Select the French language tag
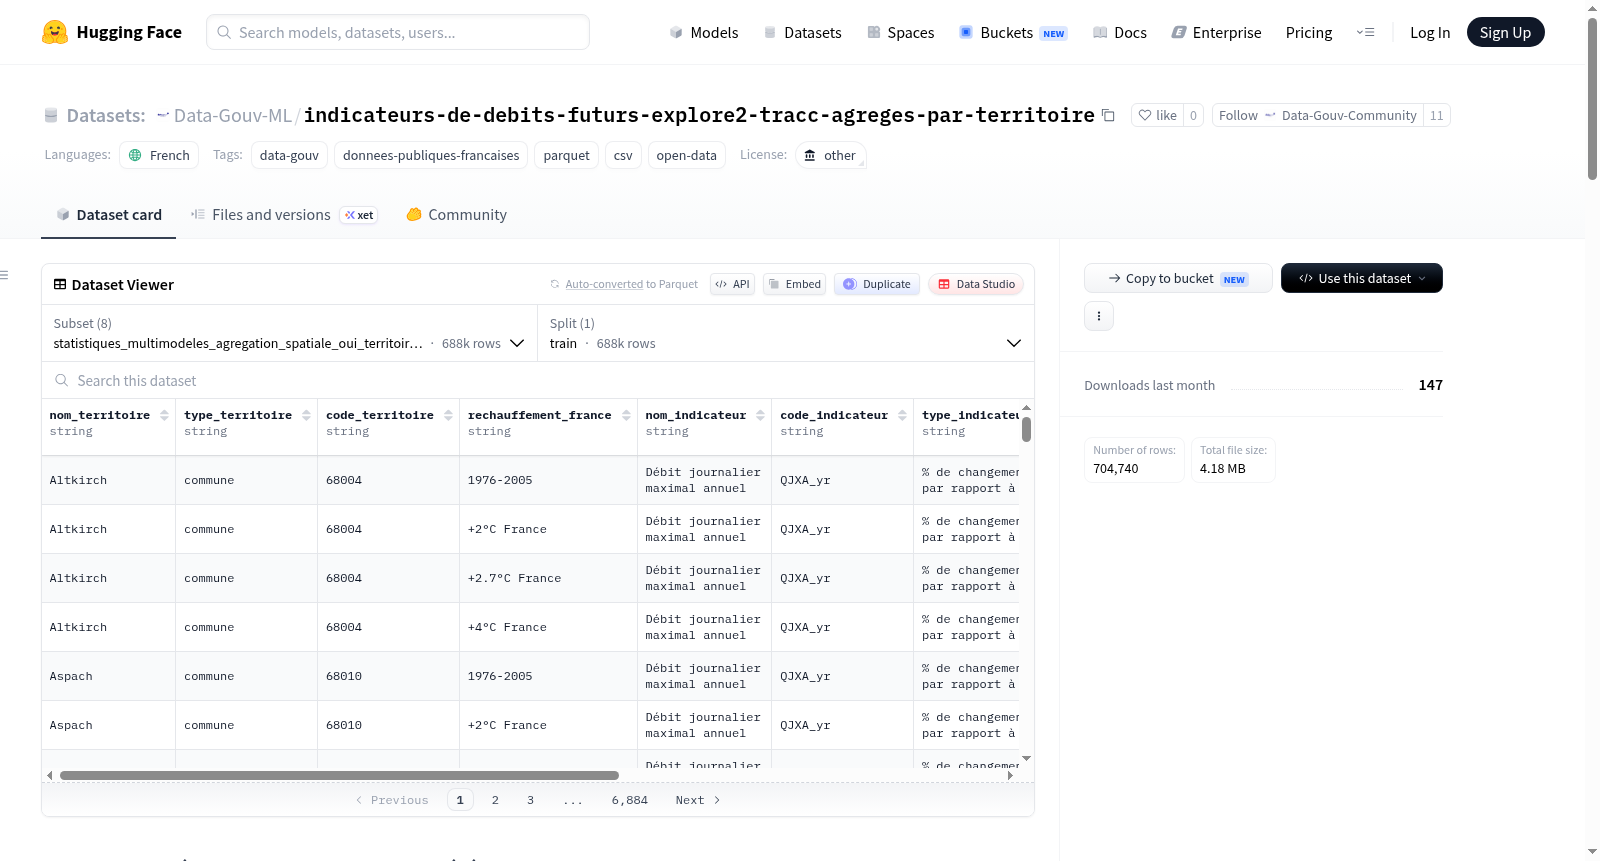This screenshot has width=1600, height=861. point(160,155)
